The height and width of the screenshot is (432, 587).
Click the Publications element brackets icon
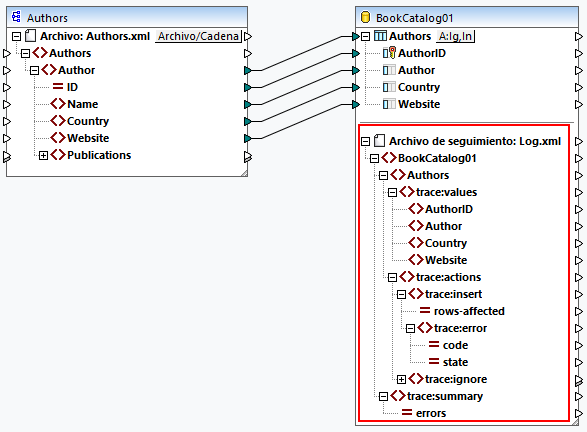pos(58,155)
